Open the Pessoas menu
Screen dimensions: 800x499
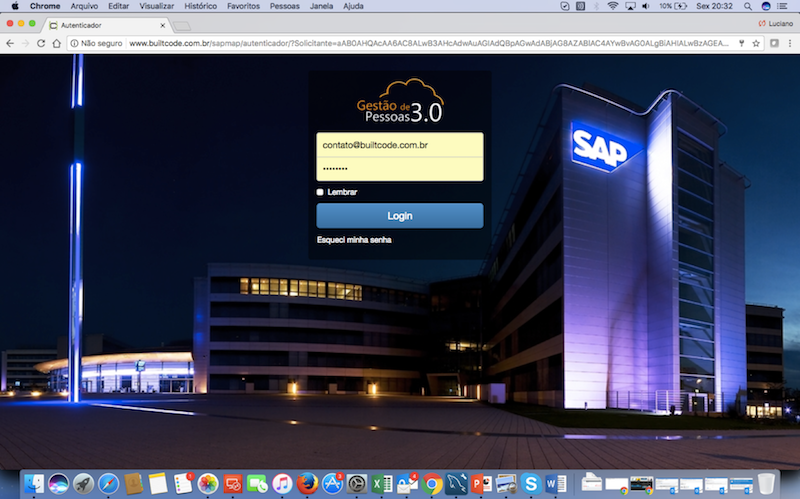pos(285,6)
